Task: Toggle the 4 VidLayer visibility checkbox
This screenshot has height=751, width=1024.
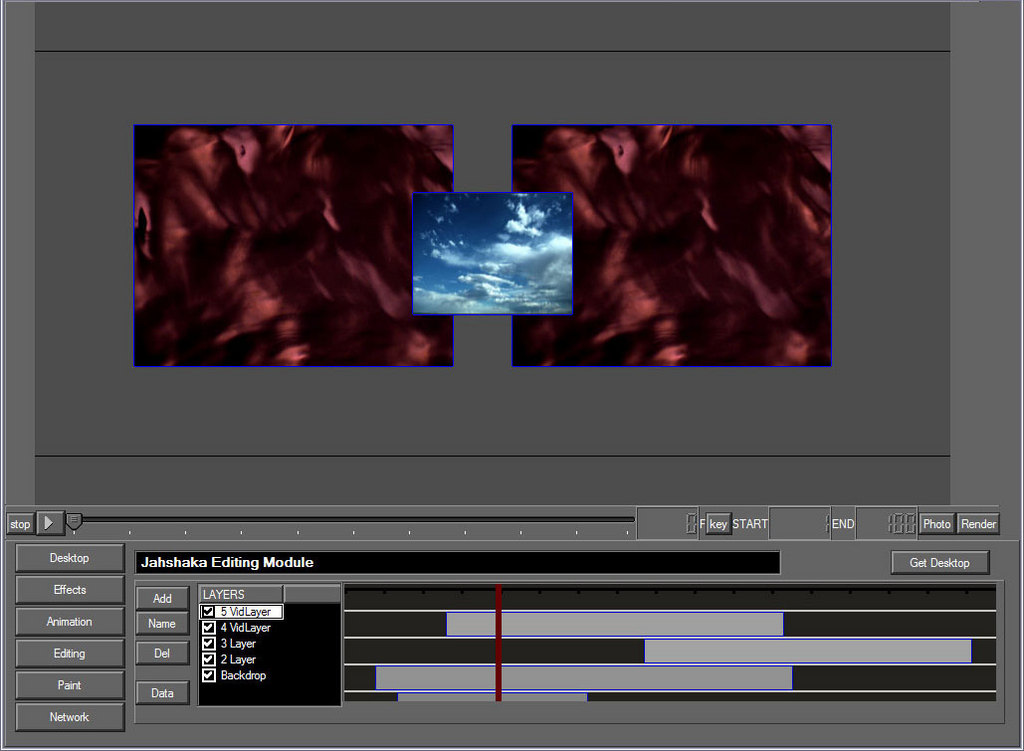Action: (x=209, y=628)
